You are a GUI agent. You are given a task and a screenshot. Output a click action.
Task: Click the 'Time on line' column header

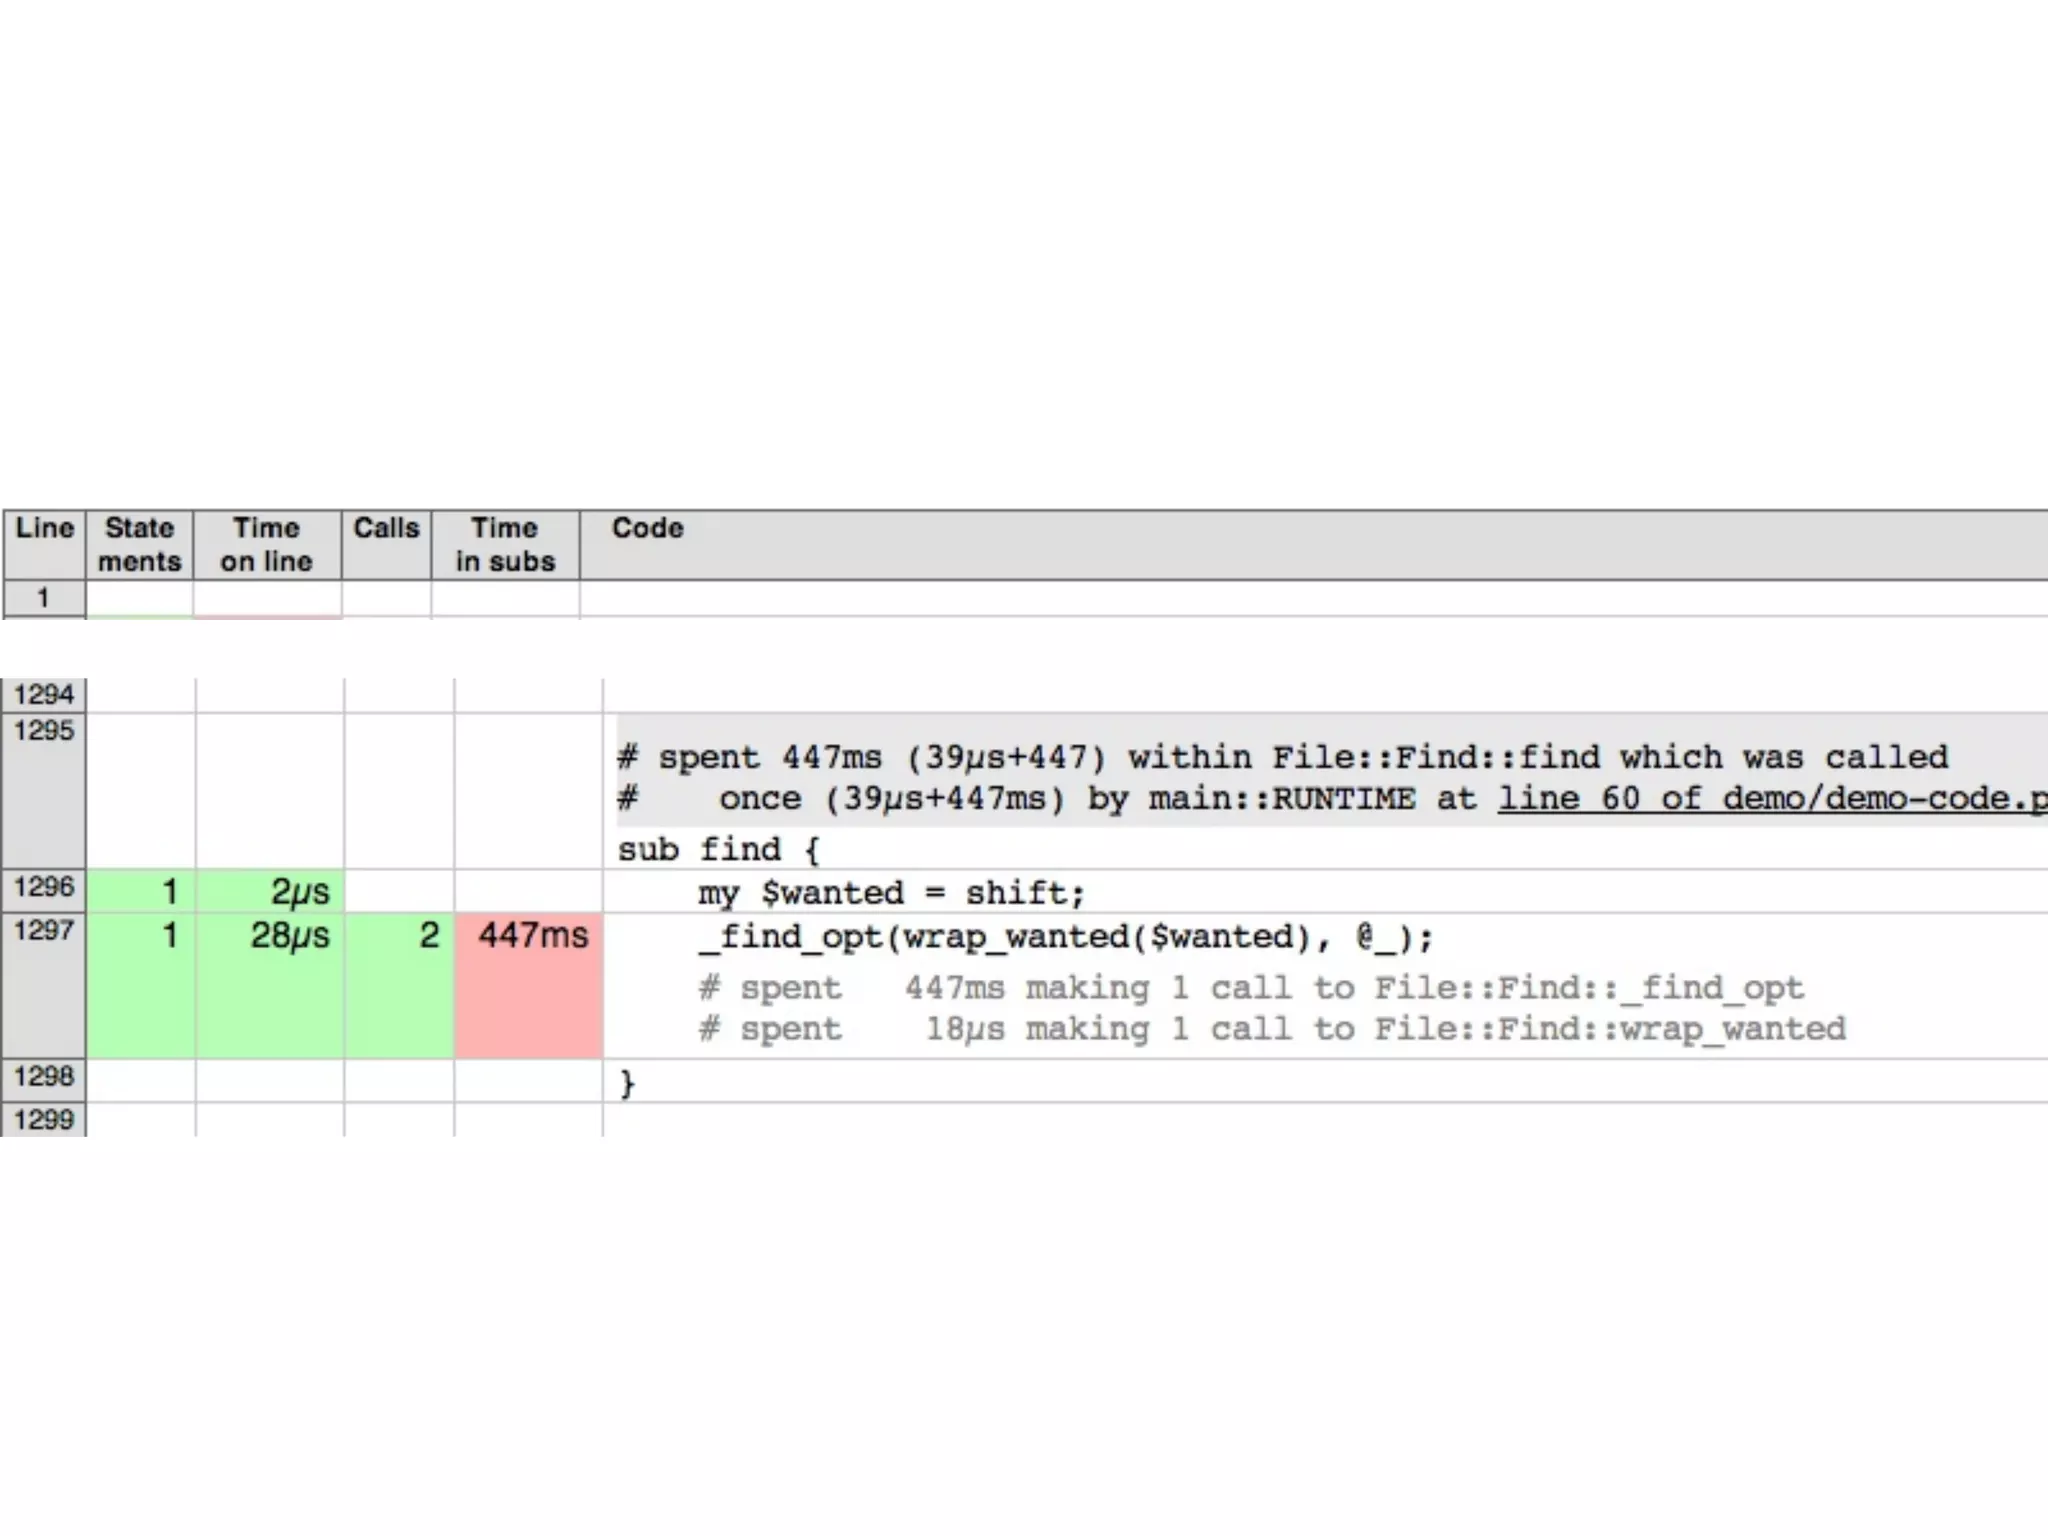tap(266, 544)
